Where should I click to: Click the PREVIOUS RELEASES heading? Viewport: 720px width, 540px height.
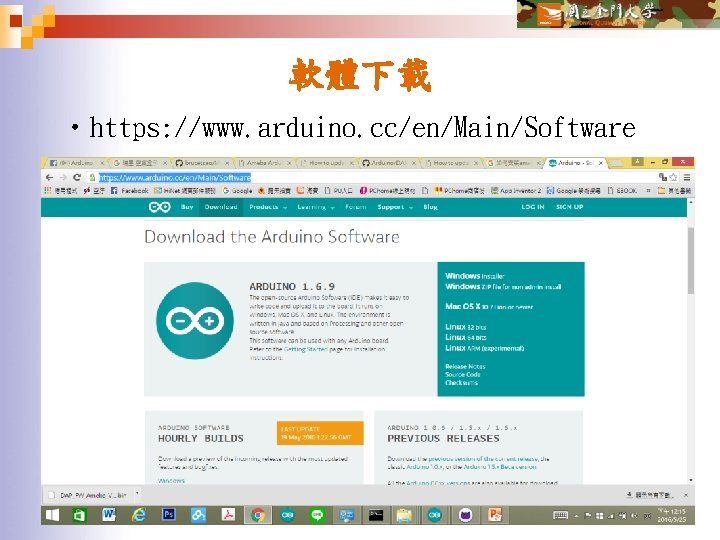(443, 439)
